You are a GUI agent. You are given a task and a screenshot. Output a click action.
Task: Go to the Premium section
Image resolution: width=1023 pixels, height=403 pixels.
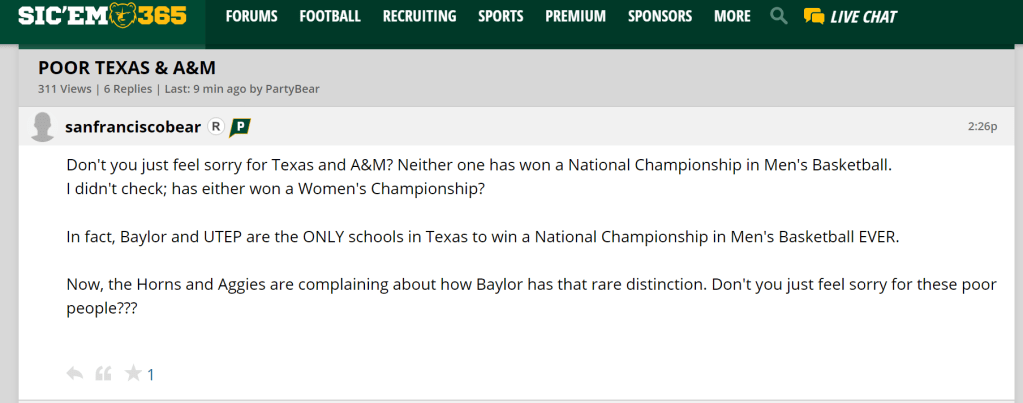pos(575,16)
